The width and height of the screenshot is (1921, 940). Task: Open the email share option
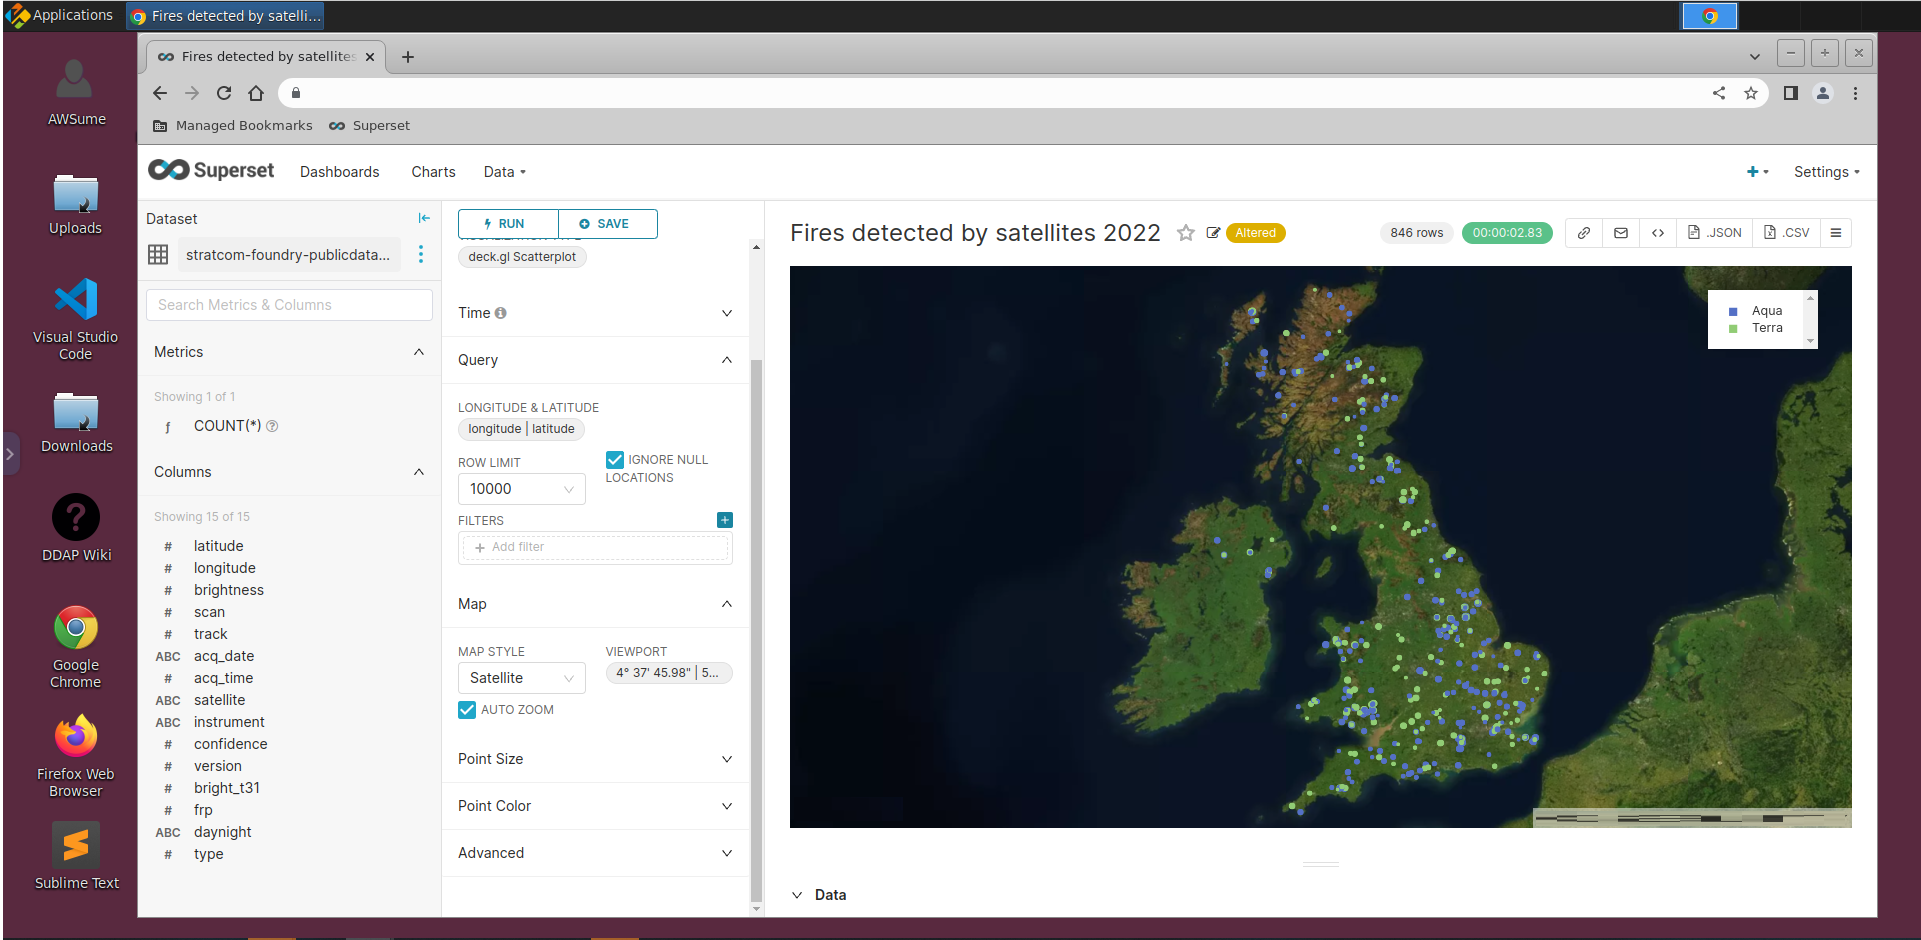(x=1621, y=232)
